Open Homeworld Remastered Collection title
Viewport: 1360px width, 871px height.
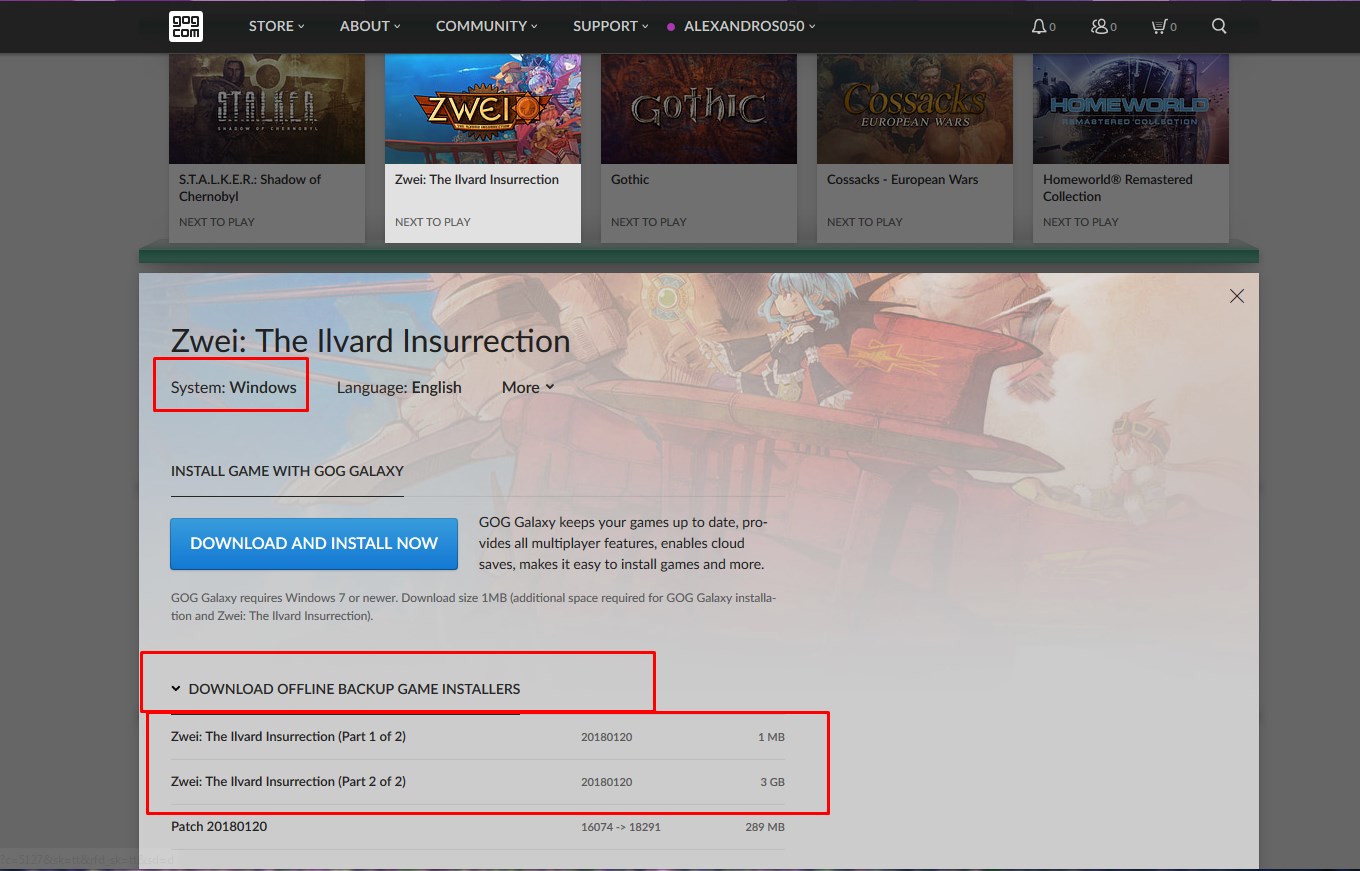pos(1117,188)
